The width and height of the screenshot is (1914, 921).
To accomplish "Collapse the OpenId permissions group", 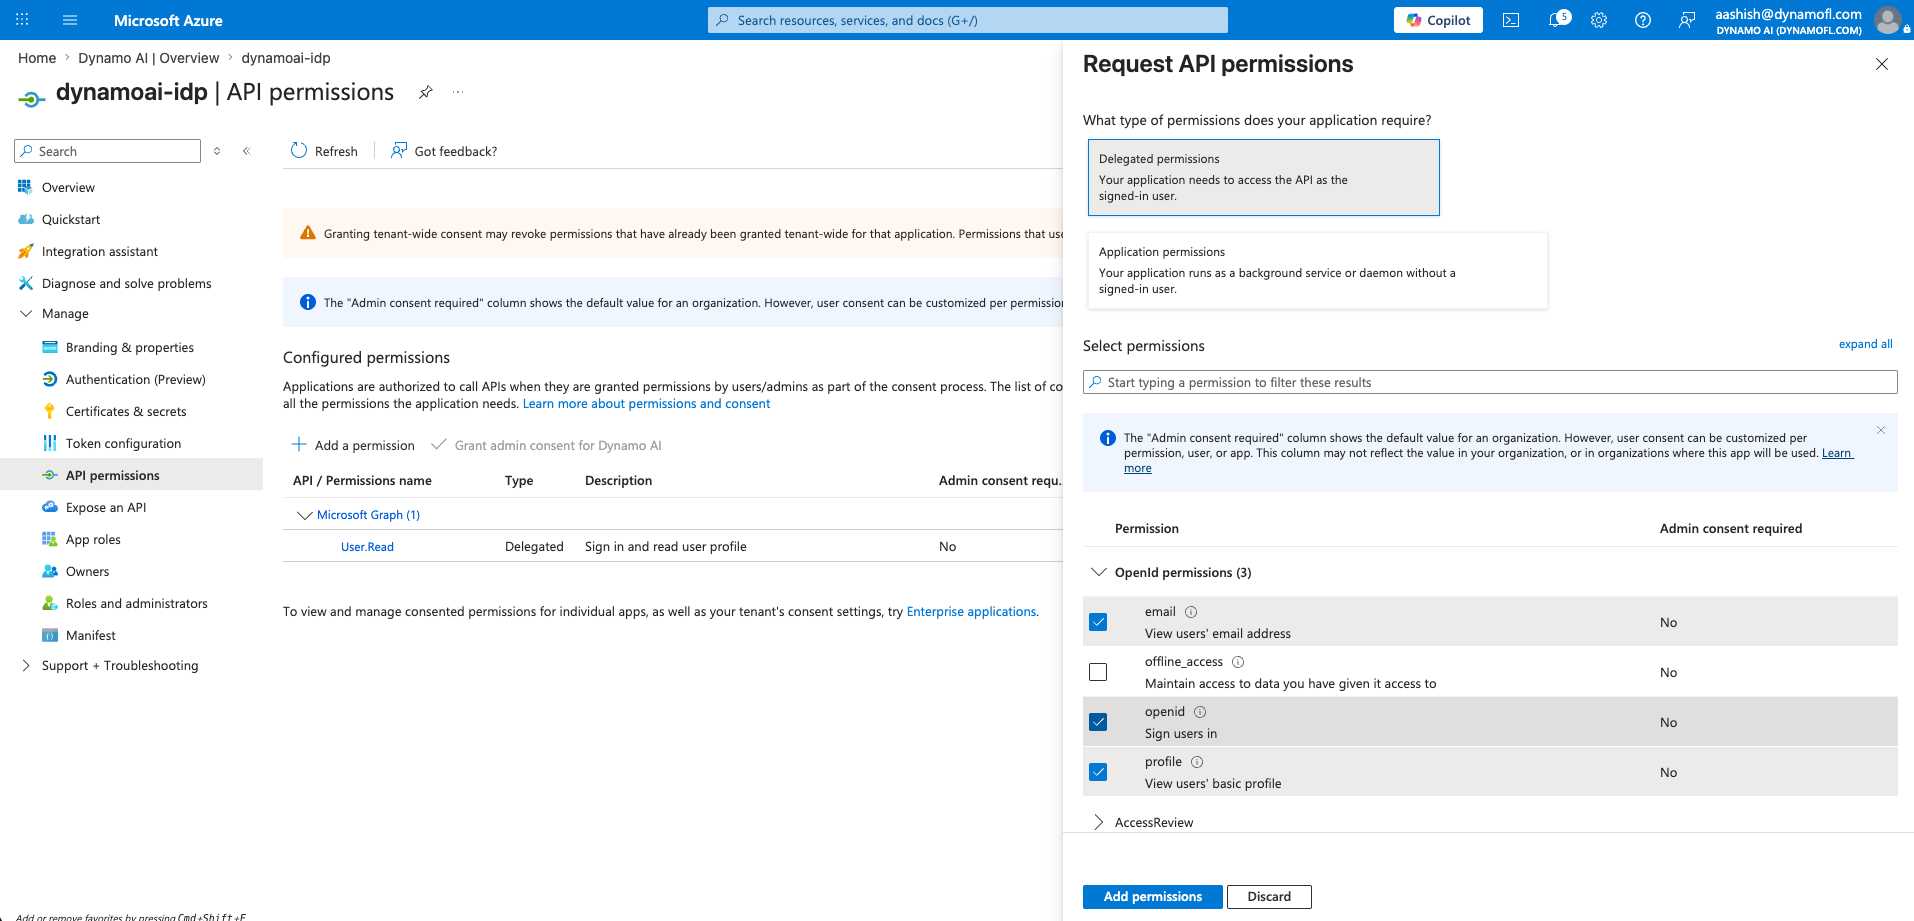I will point(1099,572).
